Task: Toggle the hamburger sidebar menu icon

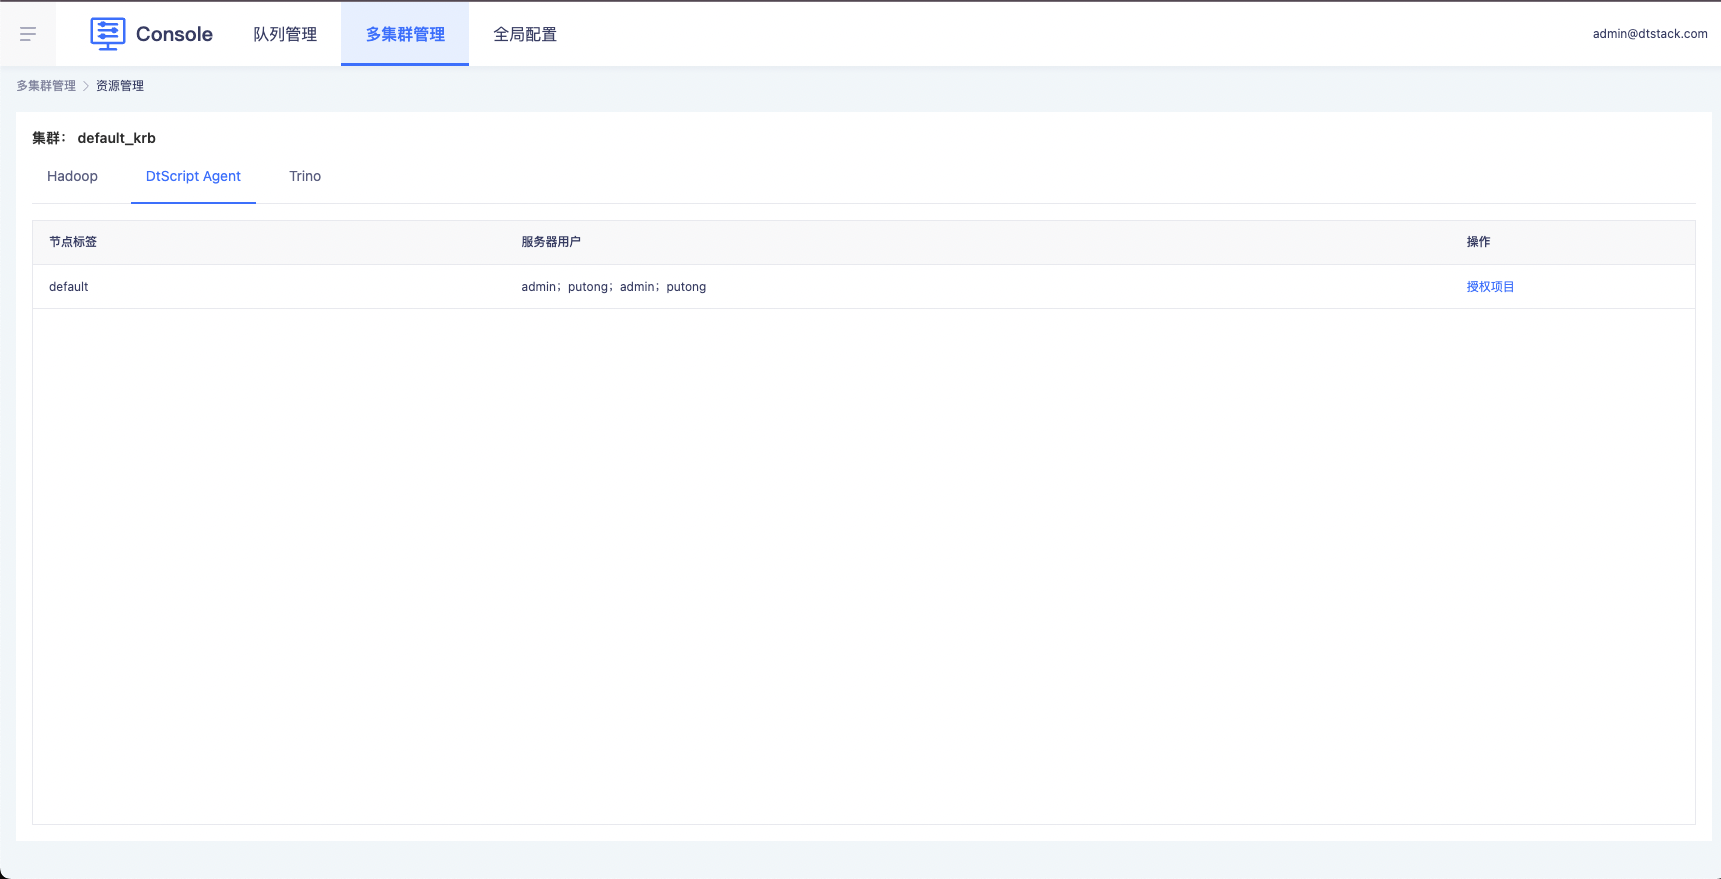Action: [x=28, y=34]
